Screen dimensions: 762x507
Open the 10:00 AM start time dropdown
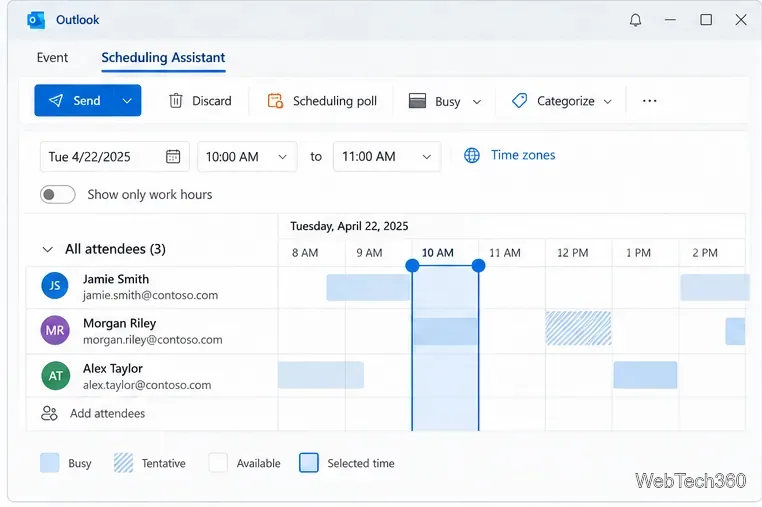pos(247,157)
